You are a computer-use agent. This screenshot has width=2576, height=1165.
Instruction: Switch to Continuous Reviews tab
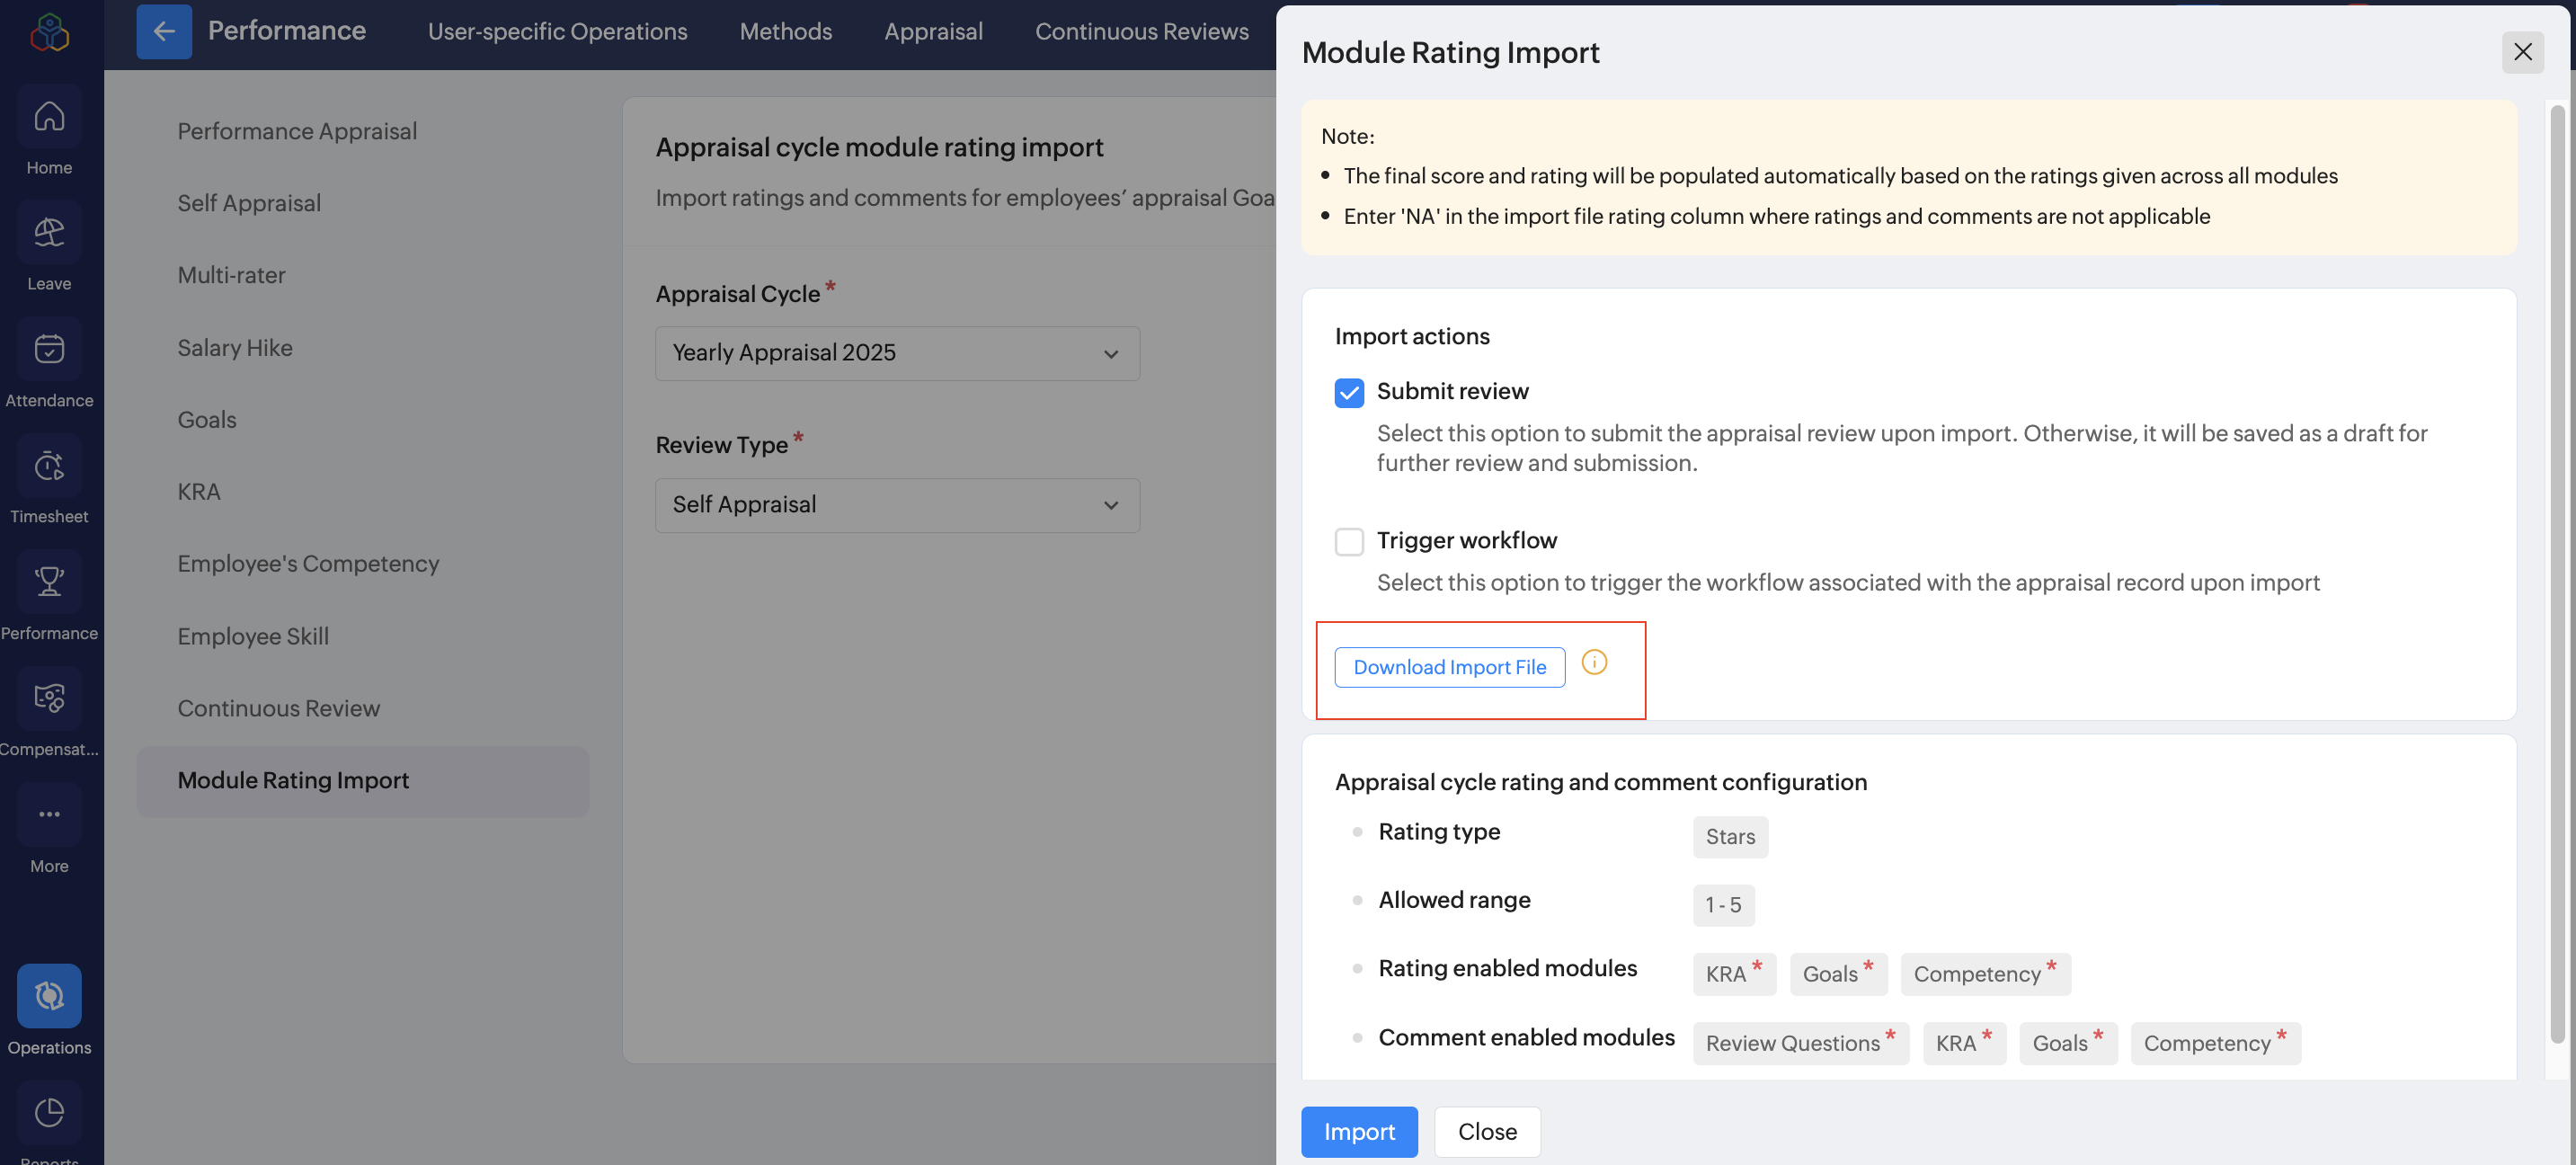coord(1141,31)
